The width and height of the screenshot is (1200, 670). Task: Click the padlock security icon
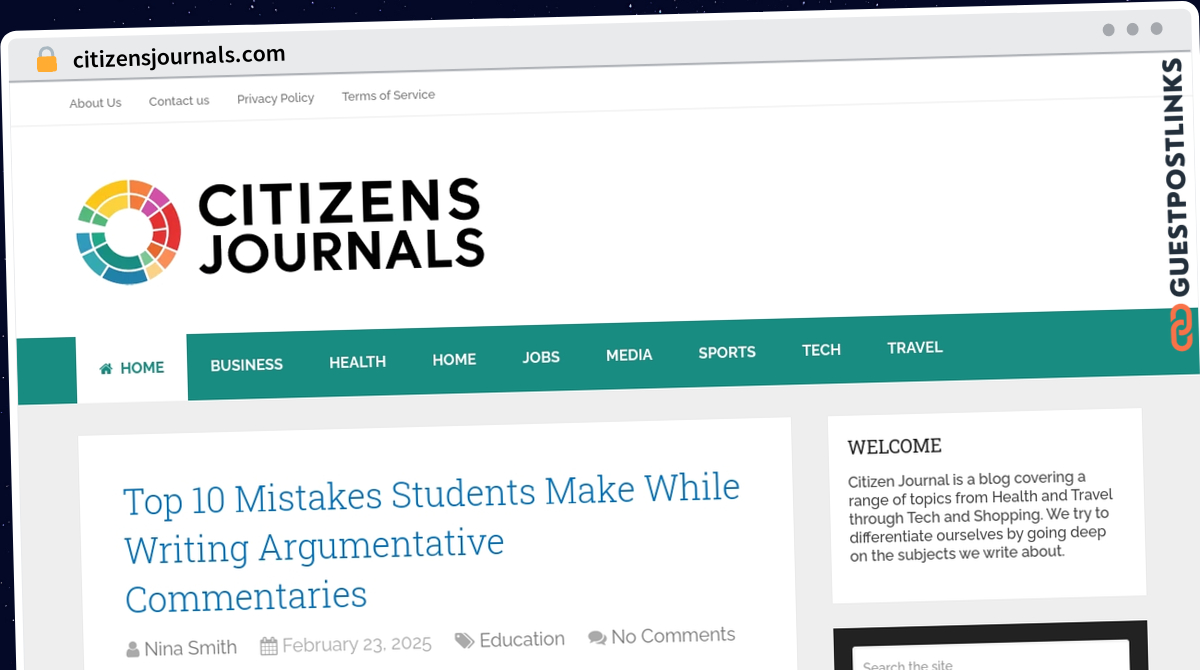tap(47, 59)
